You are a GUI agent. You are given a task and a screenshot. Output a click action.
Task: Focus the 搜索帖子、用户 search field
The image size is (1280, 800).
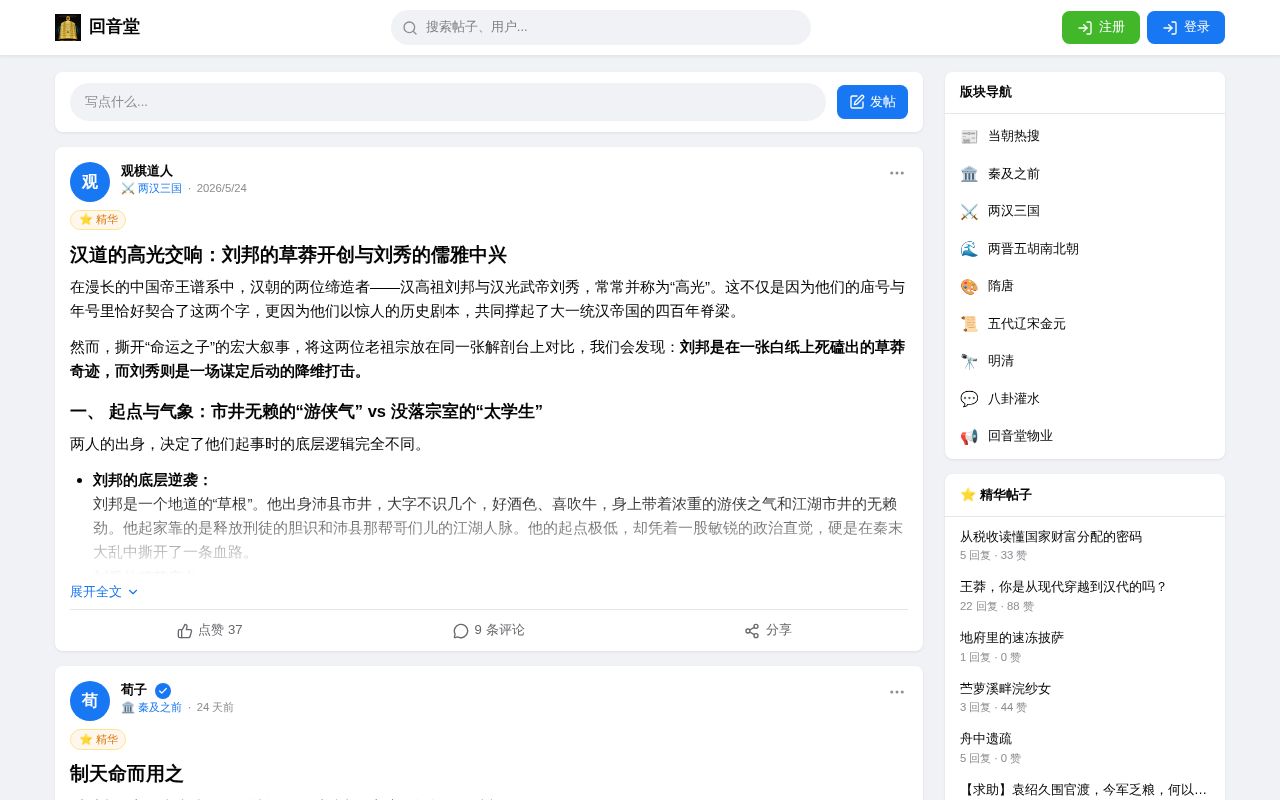pyautogui.click(x=601, y=27)
